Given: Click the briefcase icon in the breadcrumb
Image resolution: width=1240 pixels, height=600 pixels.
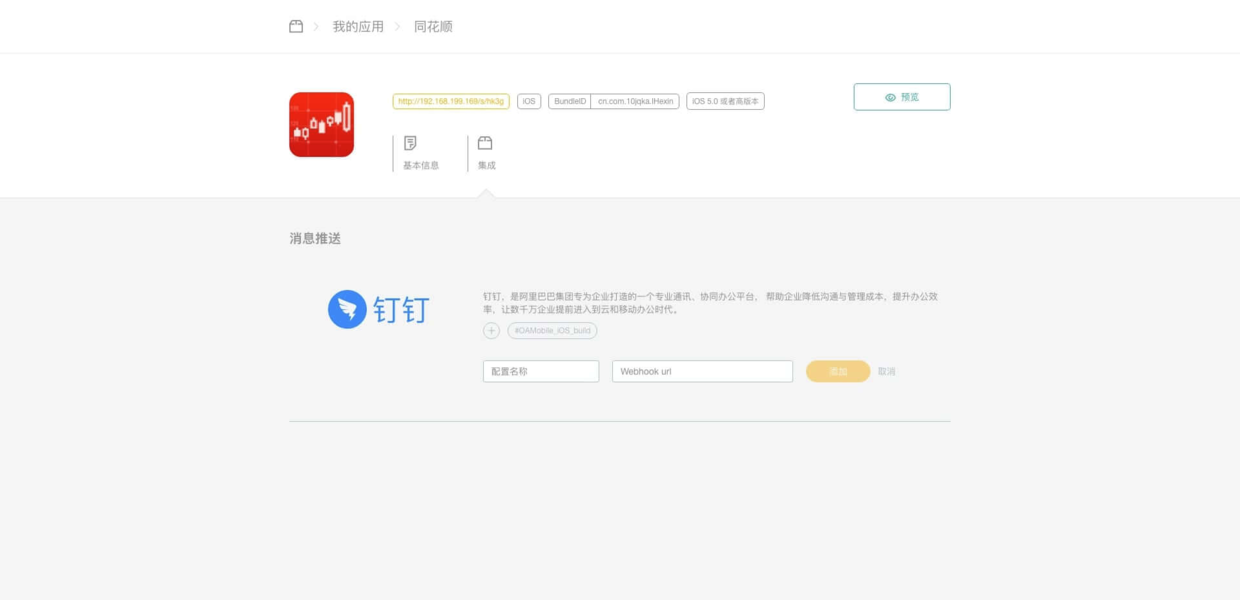Looking at the screenshot, I should pyautogui.click(x=295, y=26).
